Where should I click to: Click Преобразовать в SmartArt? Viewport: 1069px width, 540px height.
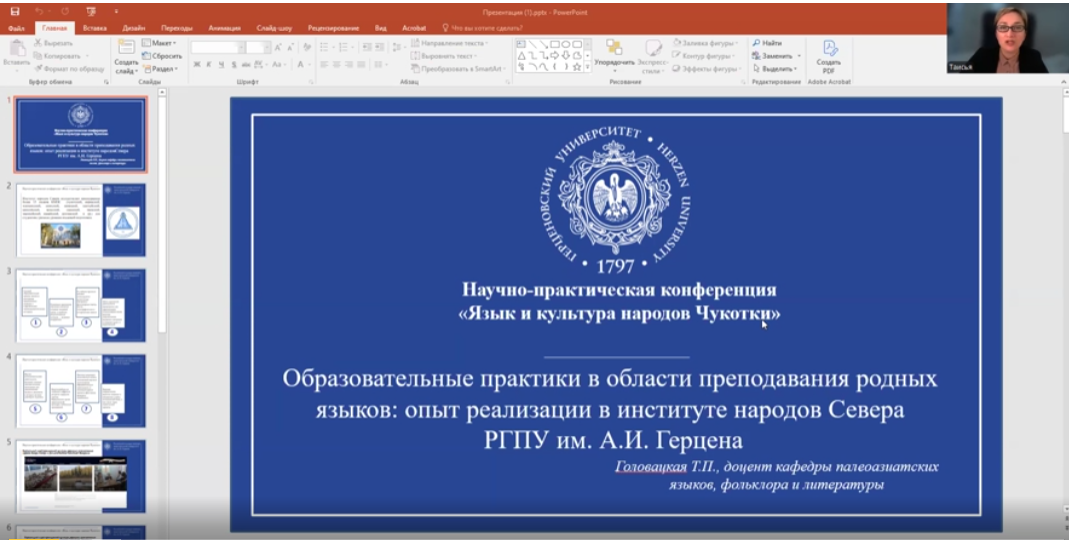pyautogui.click(x=458, y=69)
